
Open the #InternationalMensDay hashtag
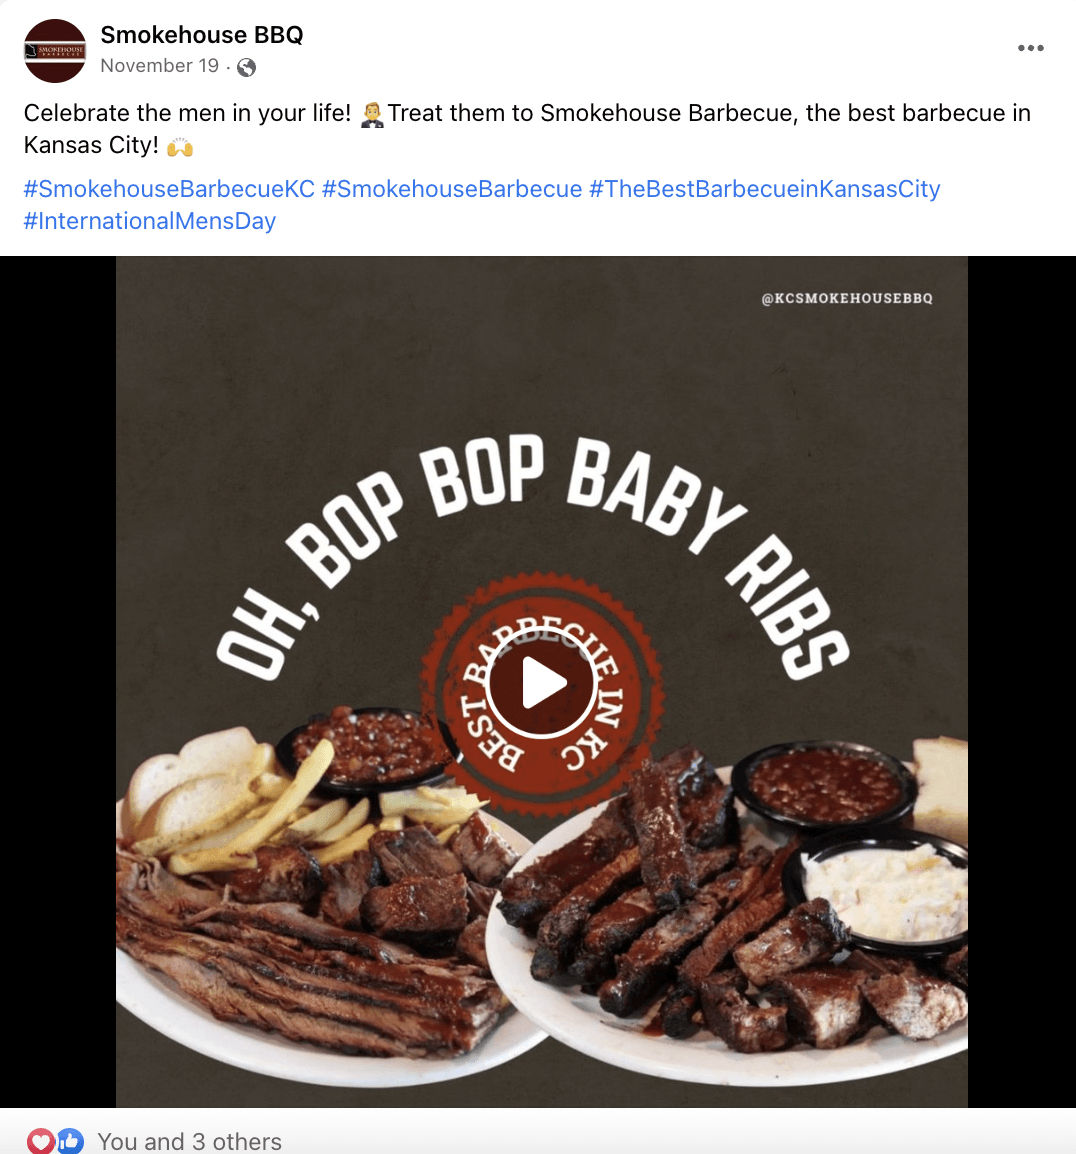(150, 221)
